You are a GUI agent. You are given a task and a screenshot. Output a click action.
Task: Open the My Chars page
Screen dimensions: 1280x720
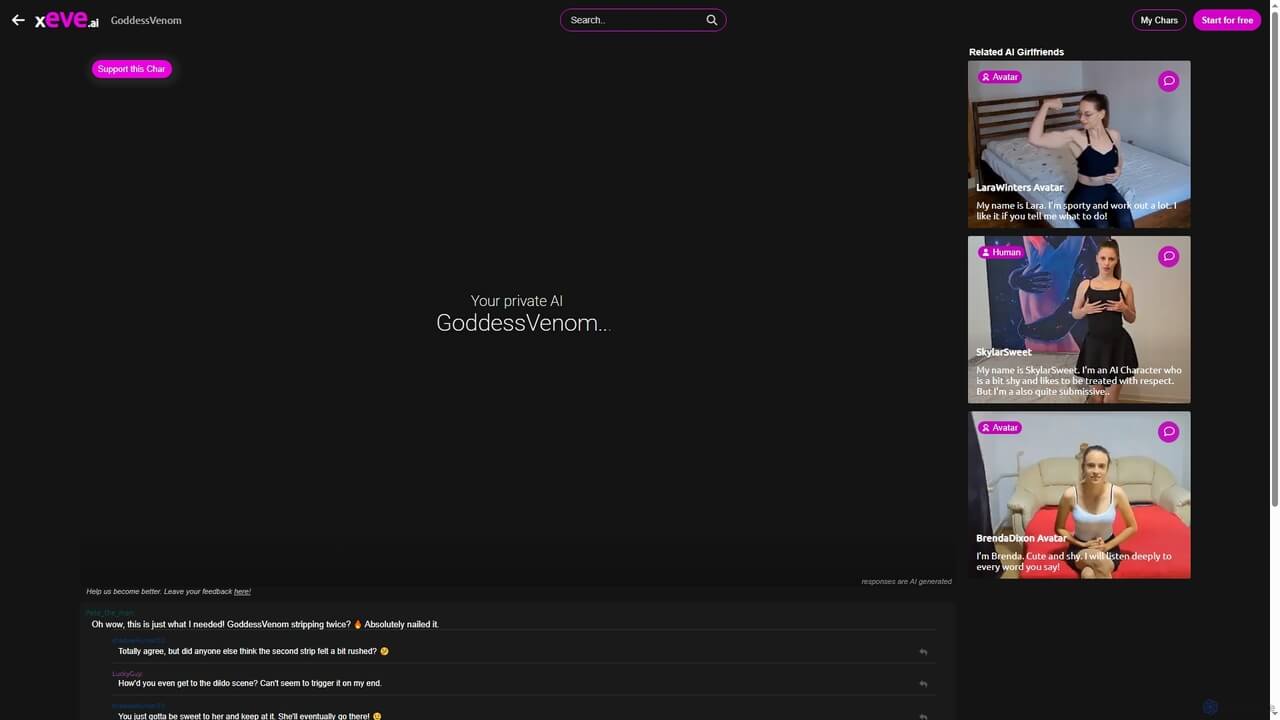pos(1159,20)
